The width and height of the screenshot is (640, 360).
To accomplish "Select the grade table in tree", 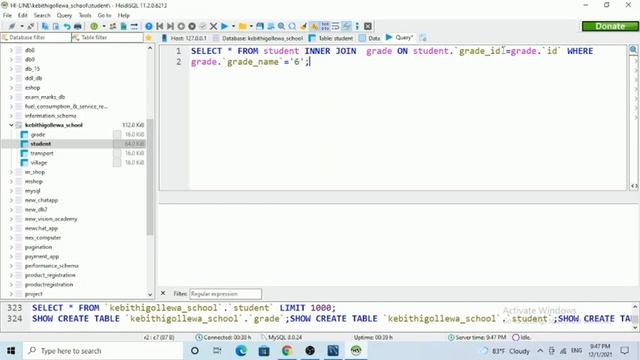I will click(x=38, y=134).
